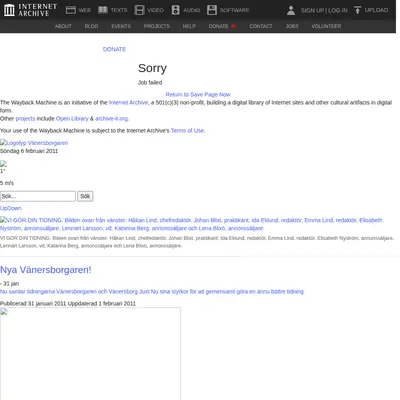Click the user profile icon

pyautogui.click(x=291, y=10)
